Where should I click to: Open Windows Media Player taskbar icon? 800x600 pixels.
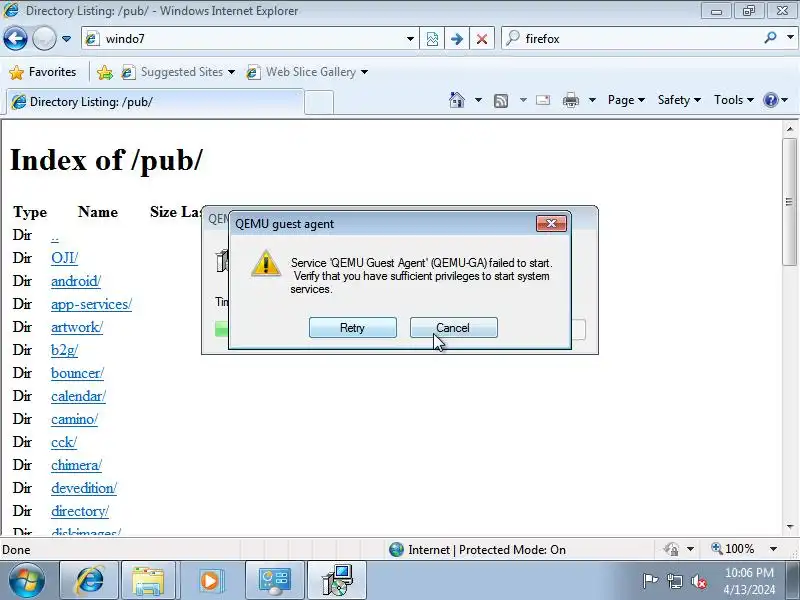click(210, 581)
